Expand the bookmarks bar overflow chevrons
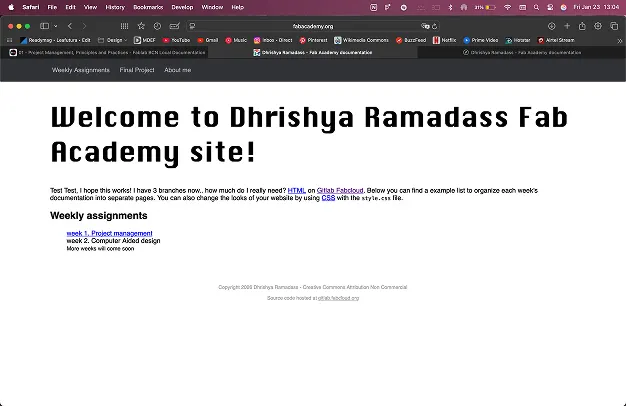626x406 pixels. point(620,41)
